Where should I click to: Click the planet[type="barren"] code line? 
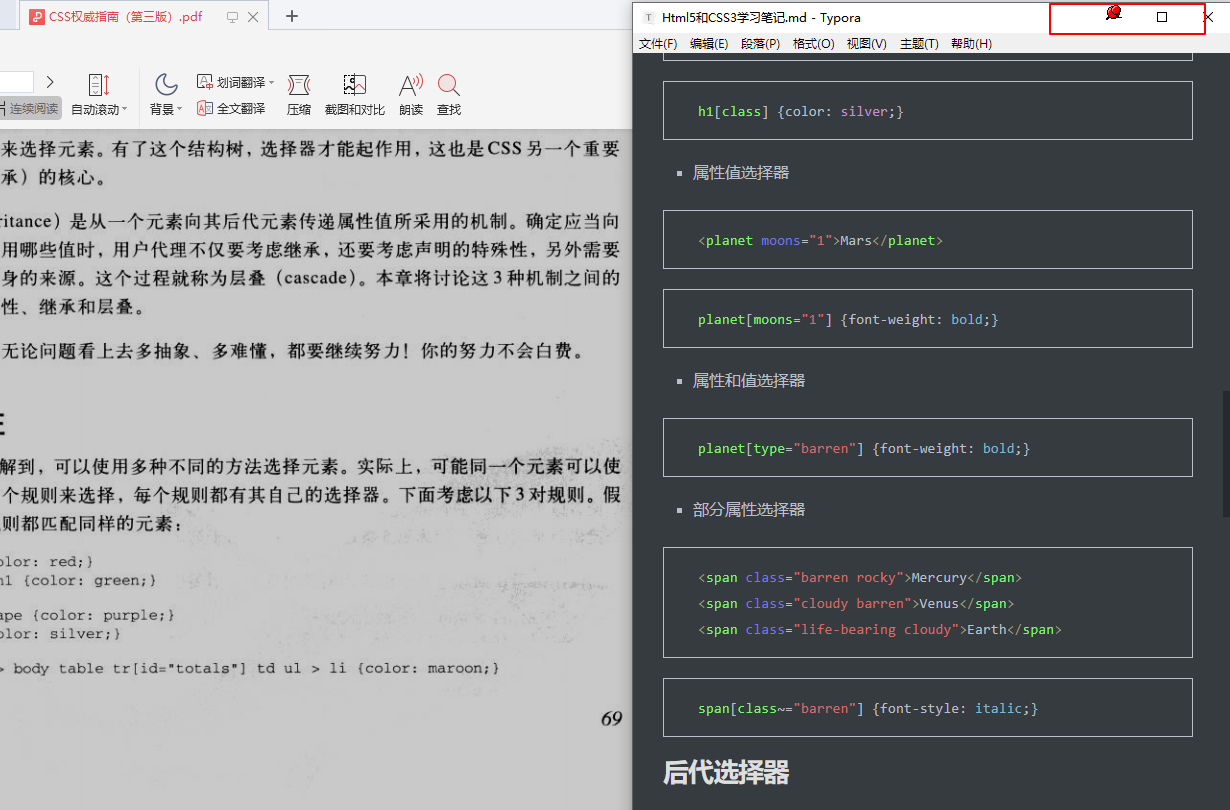click(864, 448)
